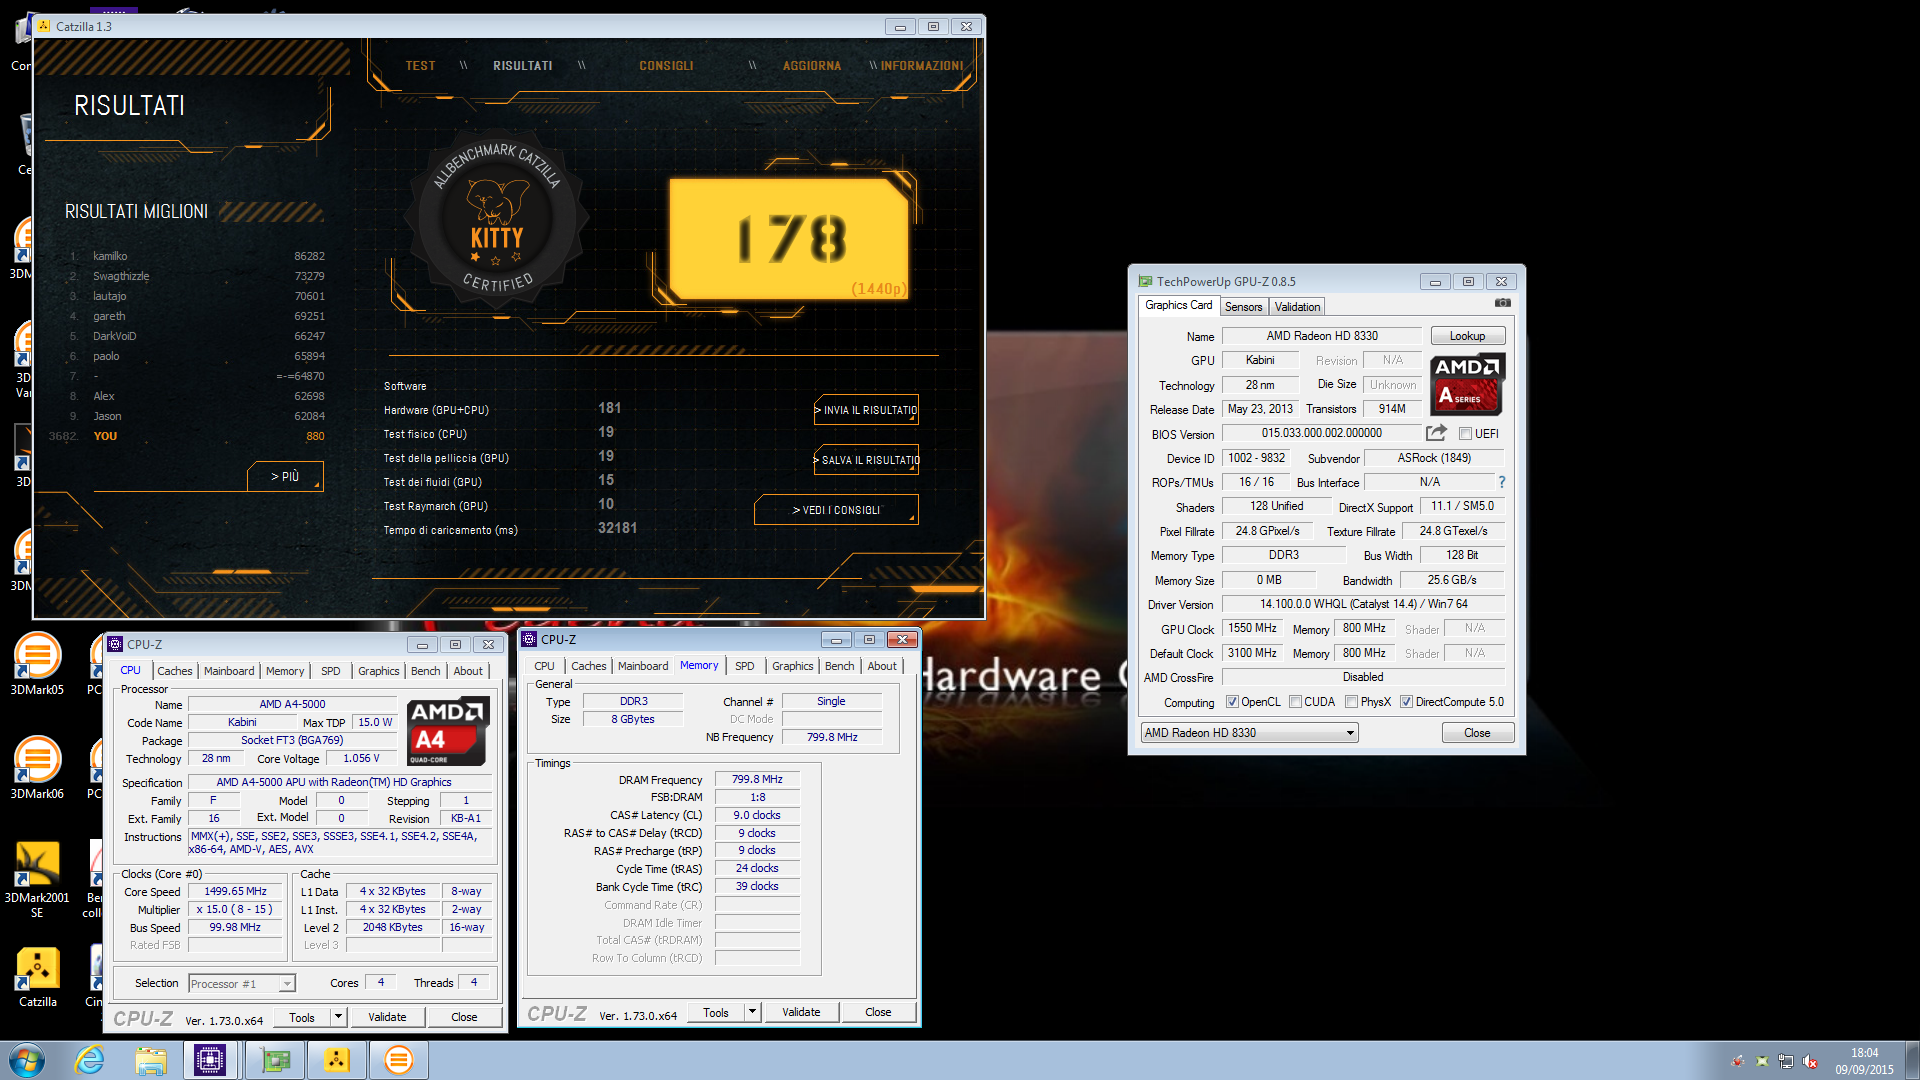Toggle the OpenCL checkbox
Image resolution: width=1920 pixels, height=1080 pixels.
point(1232,702)
